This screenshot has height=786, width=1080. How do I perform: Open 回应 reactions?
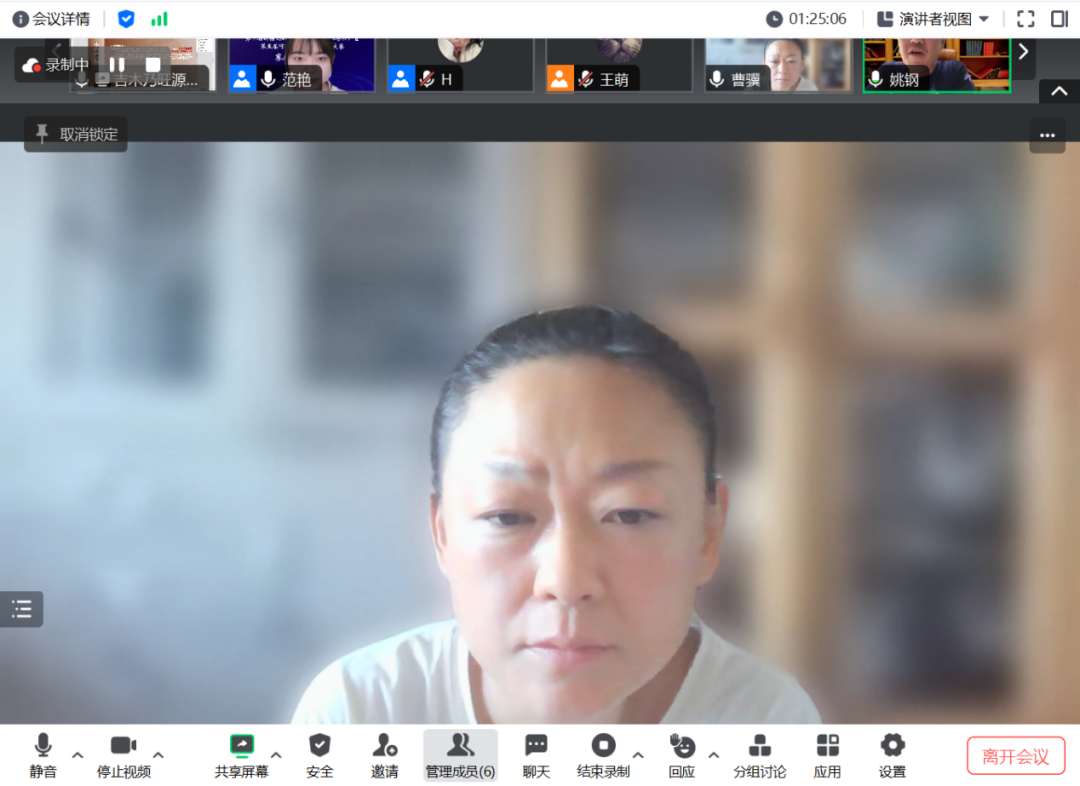(x=682, y=755)
